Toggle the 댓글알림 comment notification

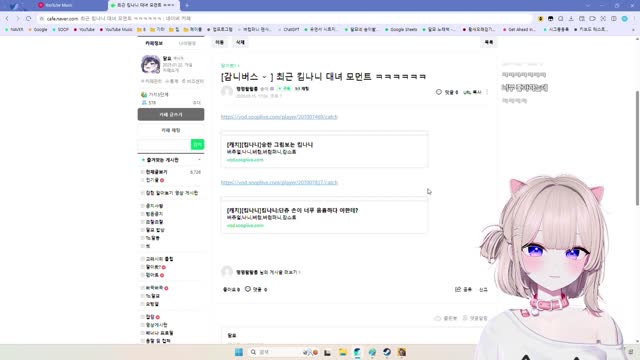pyautogui.click(x=475, y=318)
